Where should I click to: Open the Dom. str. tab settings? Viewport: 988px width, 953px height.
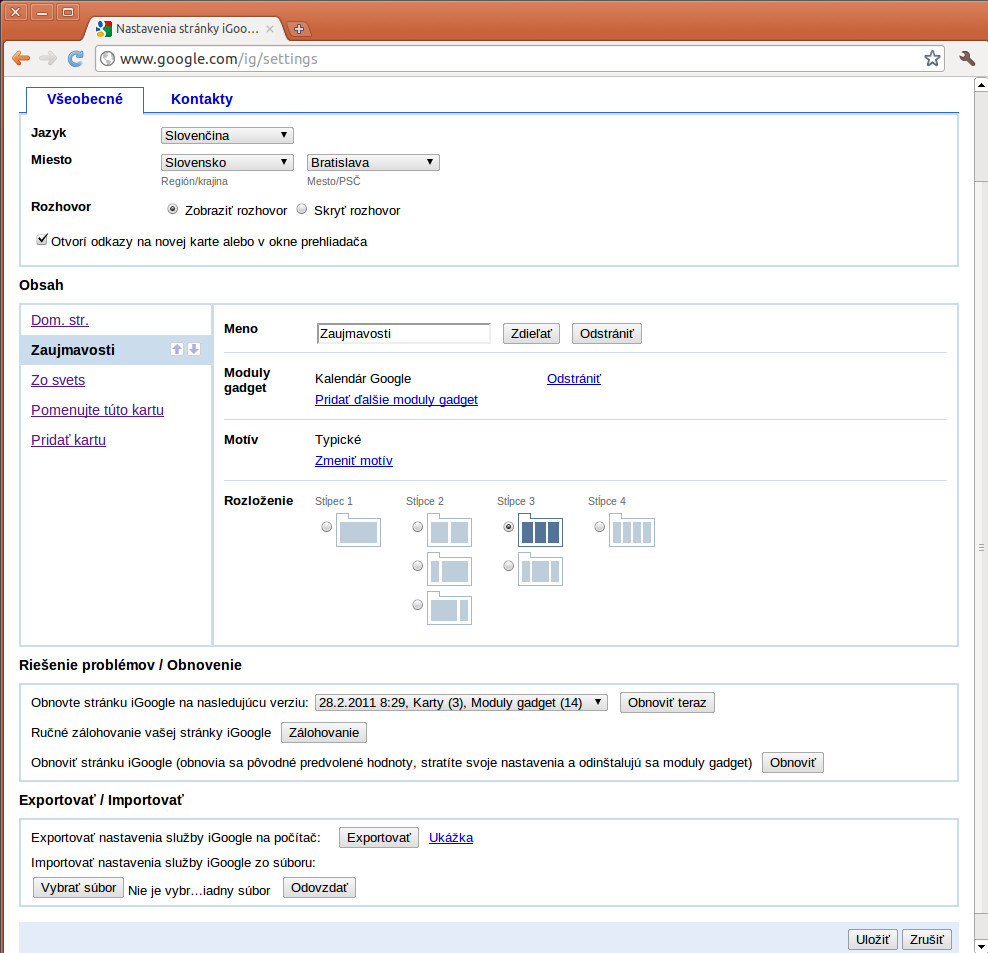point(60,320)
